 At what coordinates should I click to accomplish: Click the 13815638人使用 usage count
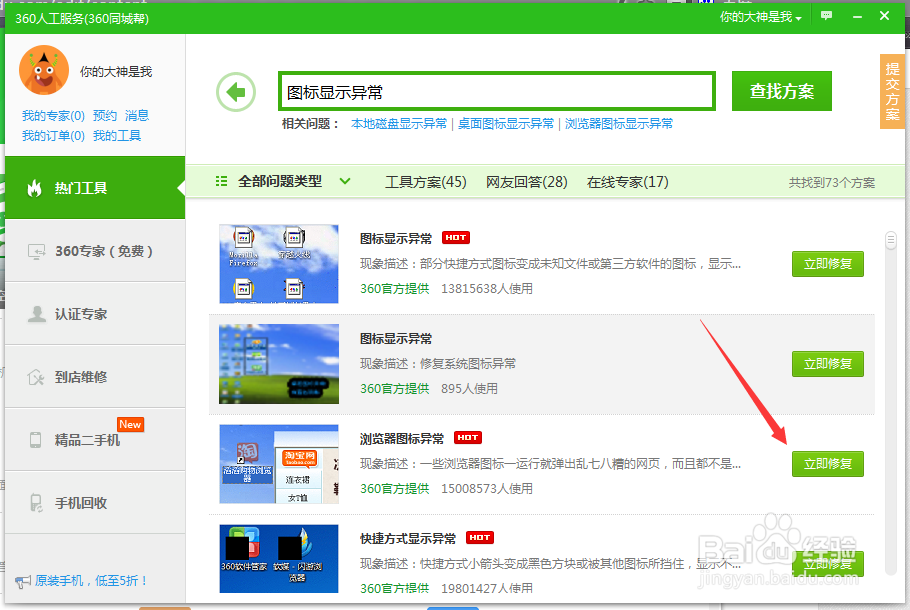(486, 288)
